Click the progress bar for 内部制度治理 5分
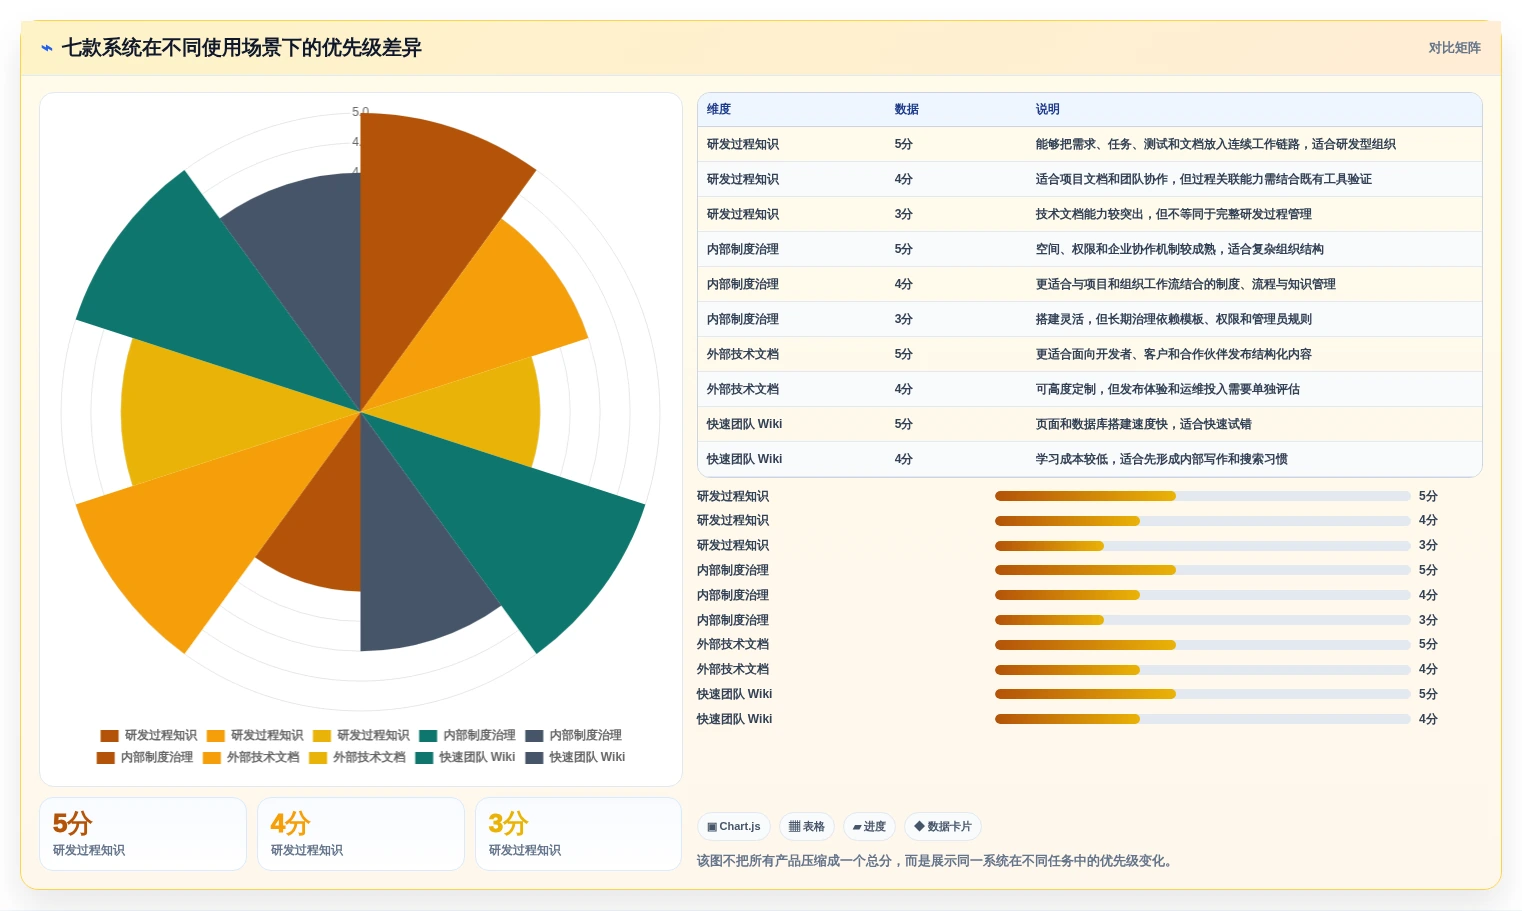 (x=1203, y=570)
